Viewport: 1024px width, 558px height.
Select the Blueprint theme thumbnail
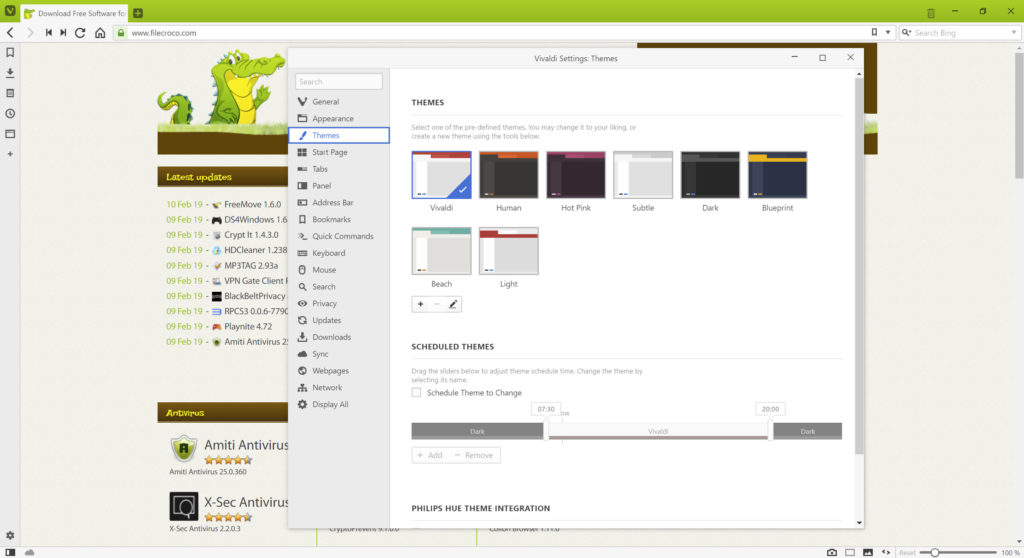point(777,175)
